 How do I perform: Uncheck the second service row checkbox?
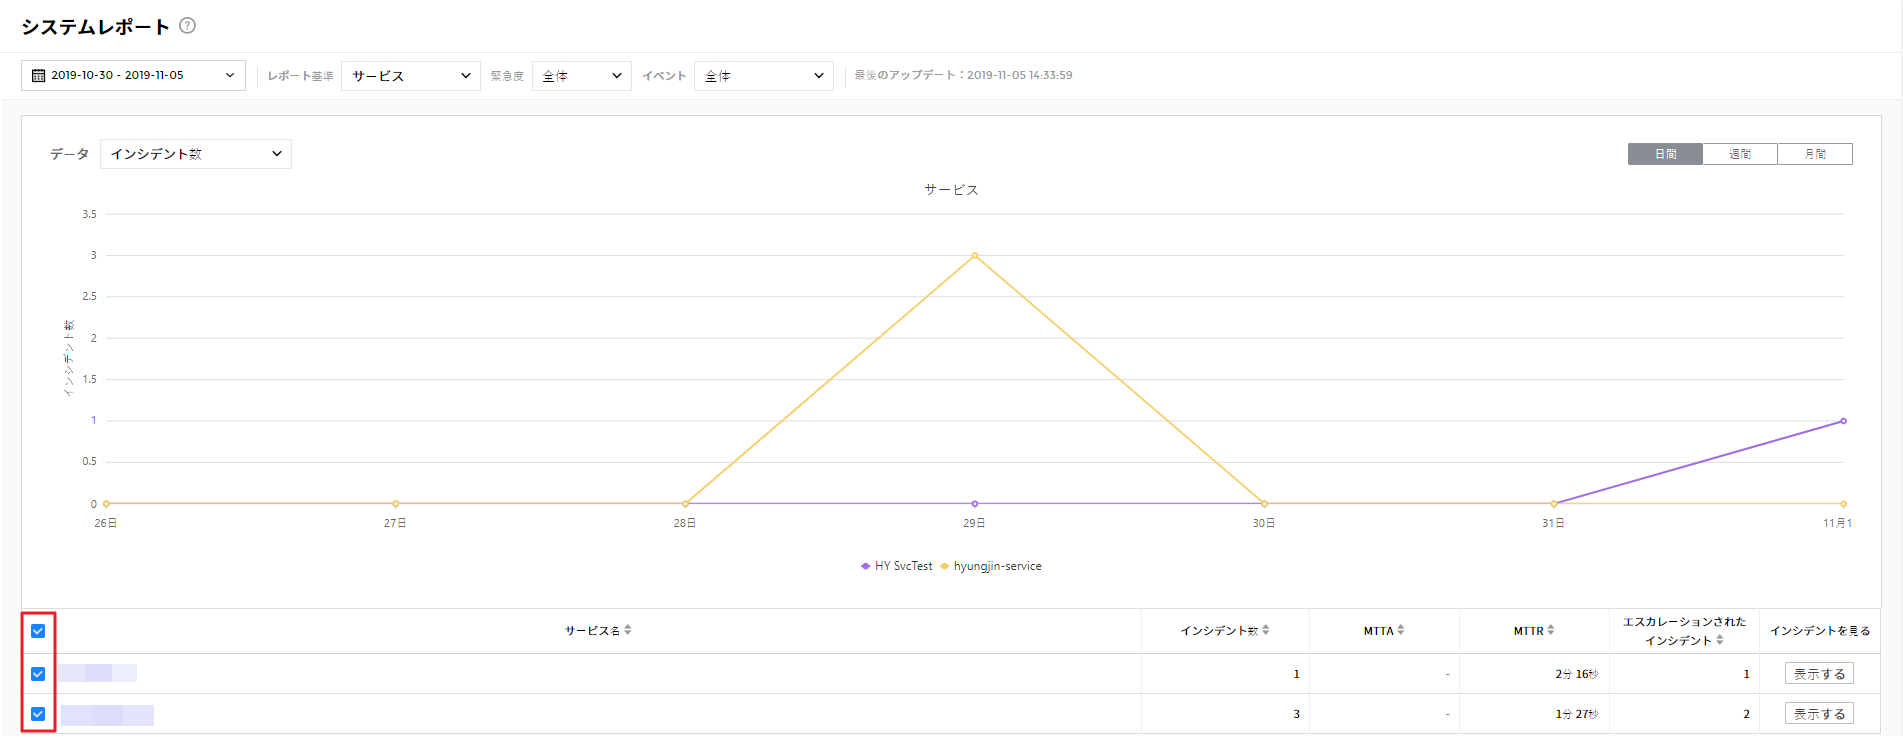point(38,714)
